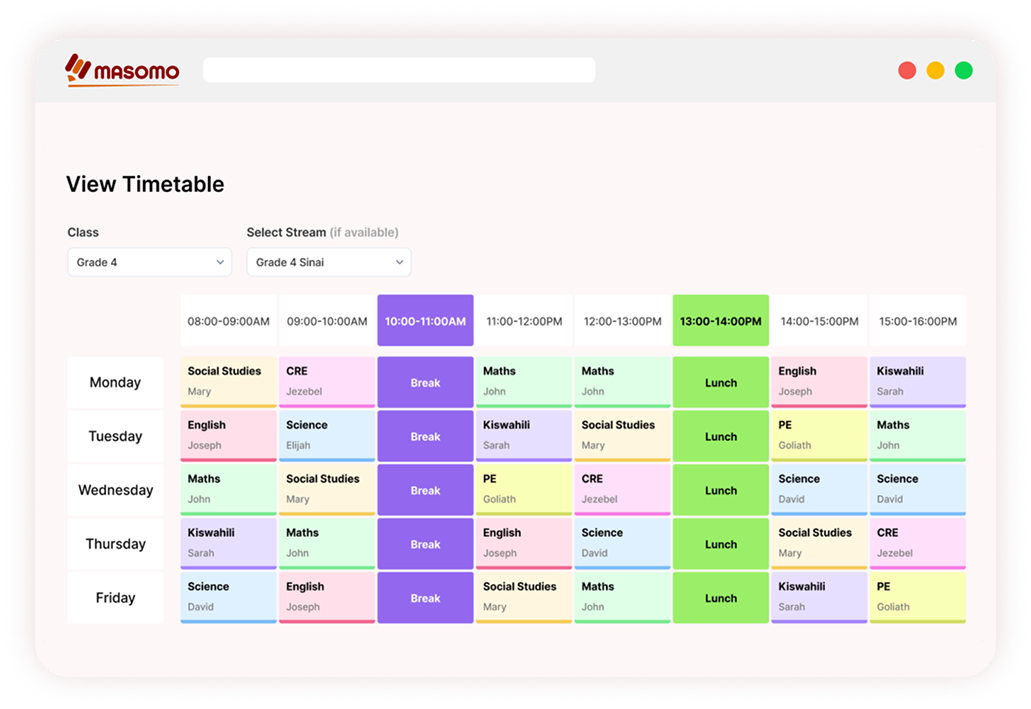Select the 13:00-14:00PM time header
This screenshot has width=1031, height=709.
[720, 321]
